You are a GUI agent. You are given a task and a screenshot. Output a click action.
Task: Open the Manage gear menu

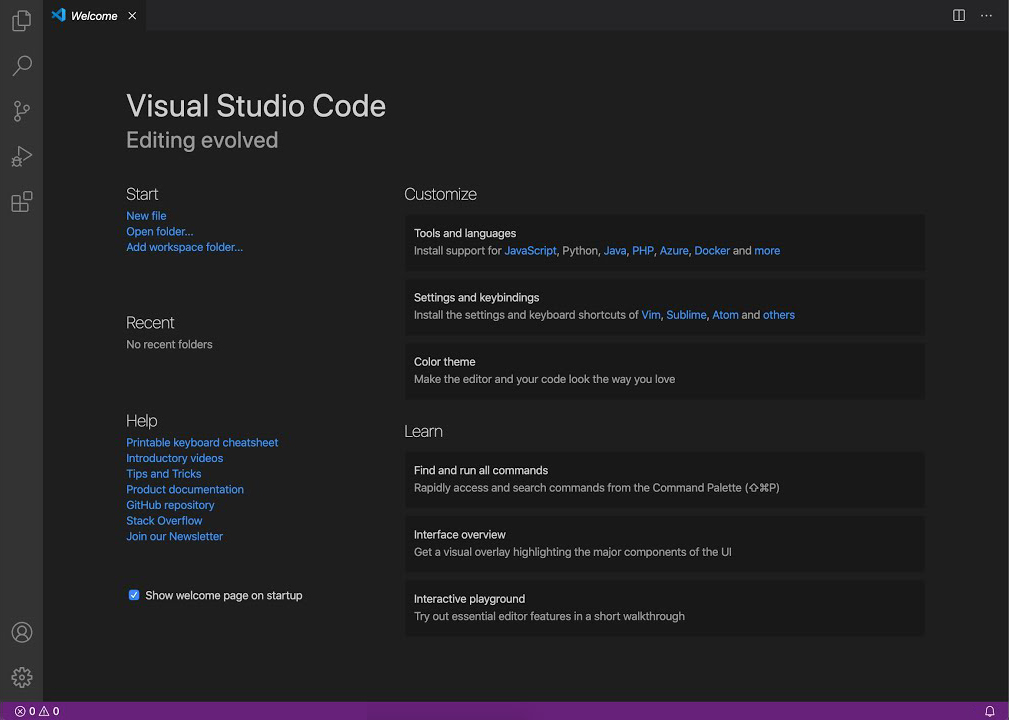tap(21, 677)
